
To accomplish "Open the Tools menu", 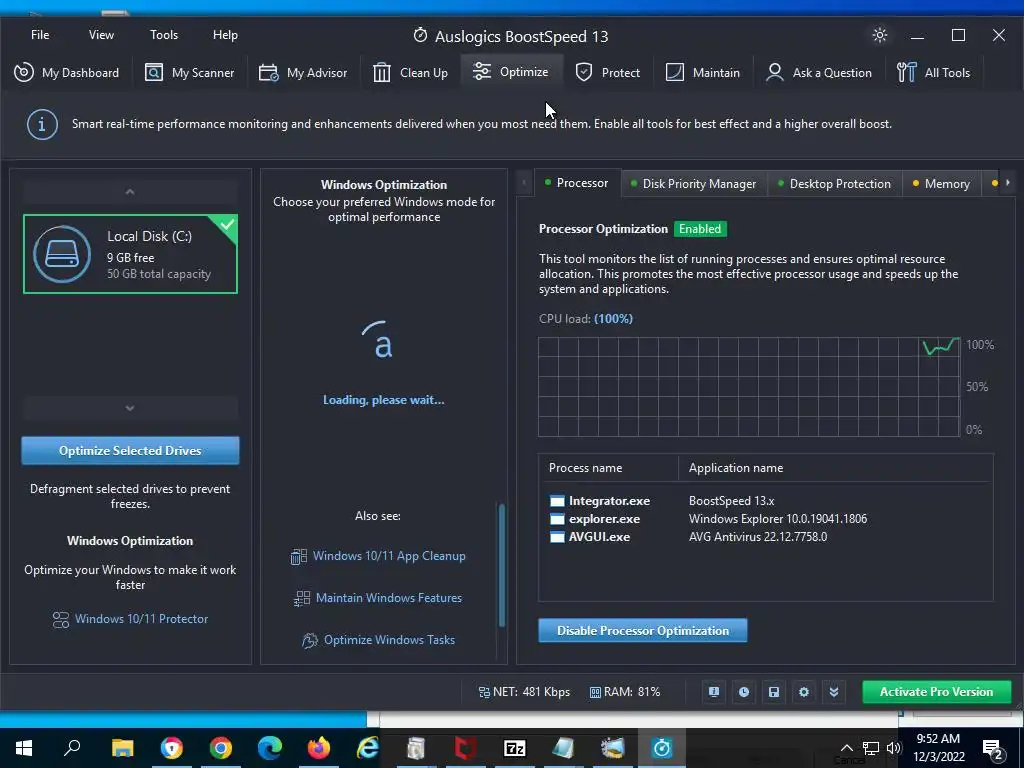I will tap(164, 35).
